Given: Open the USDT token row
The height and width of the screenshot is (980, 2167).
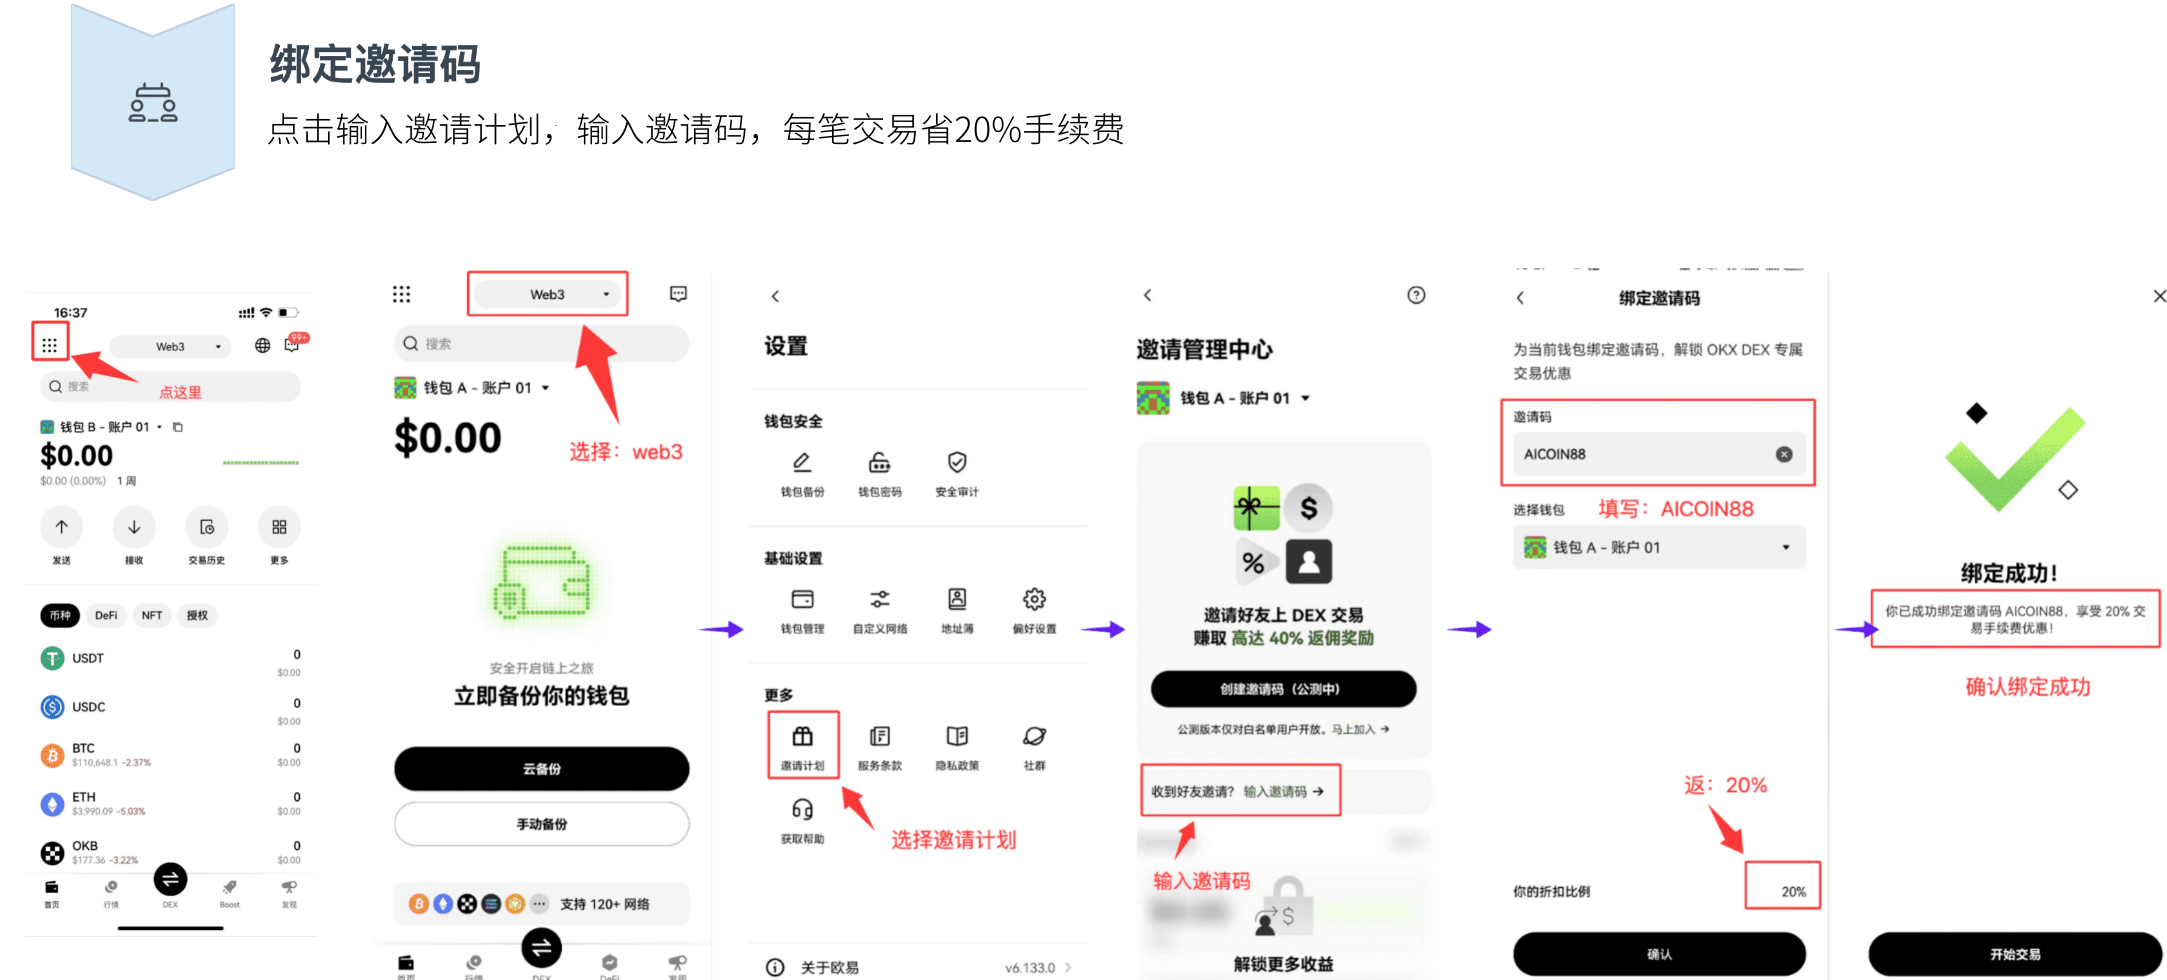Looking at the screenshot, I should tap(170, 660).
